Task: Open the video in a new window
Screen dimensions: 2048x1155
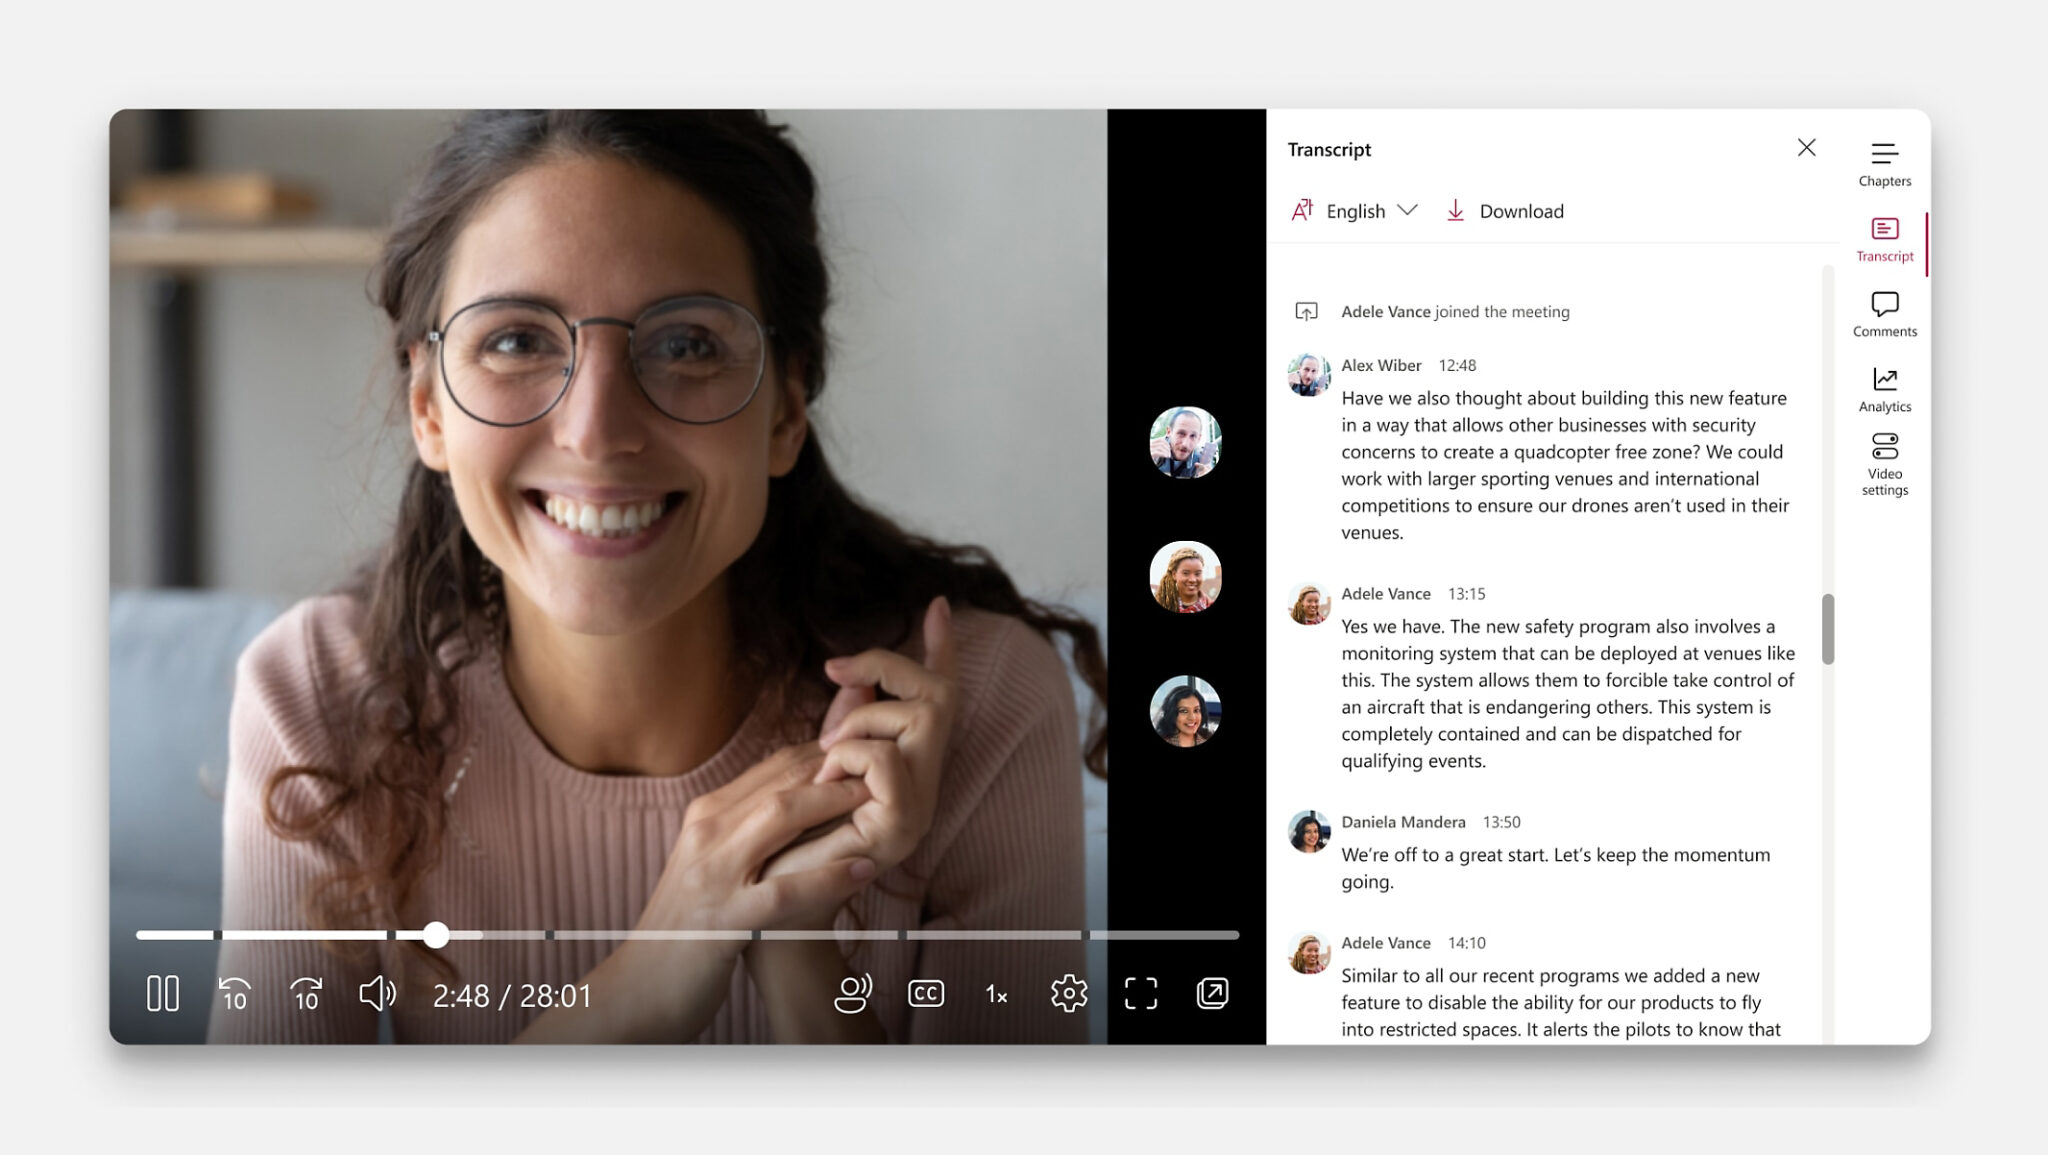Action: pos(1213,993)
